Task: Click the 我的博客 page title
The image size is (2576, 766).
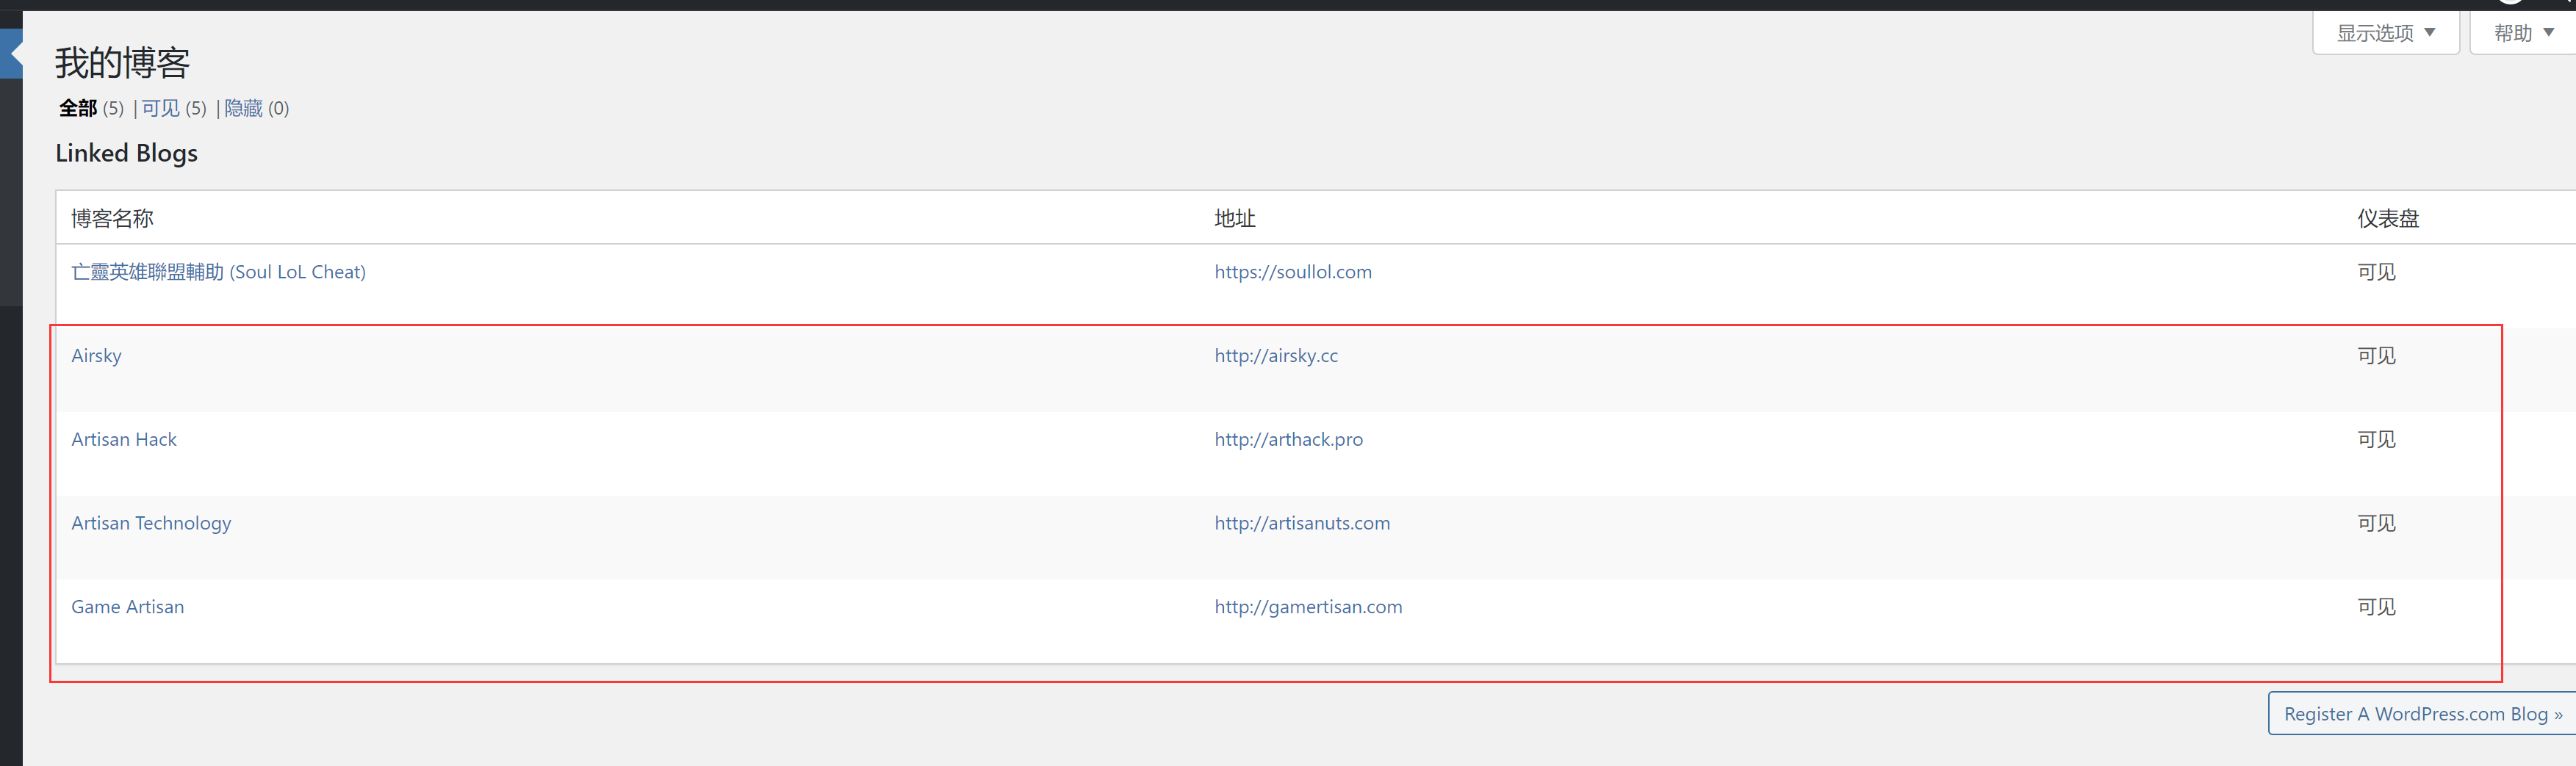Action: (122, 63)
